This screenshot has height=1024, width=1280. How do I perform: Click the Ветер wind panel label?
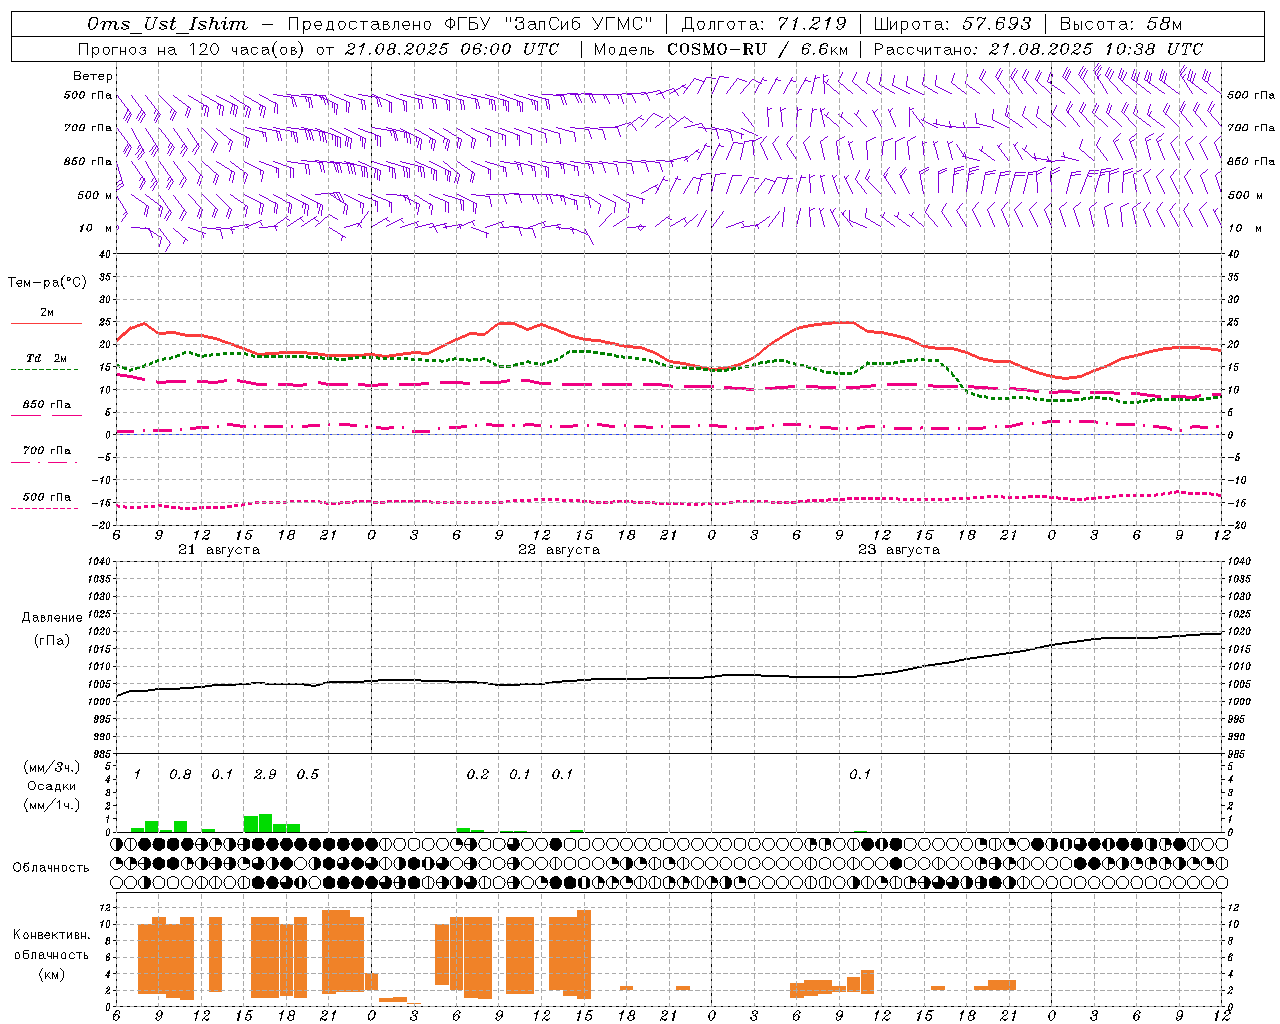pyautogui.click(x=93, y=76)
